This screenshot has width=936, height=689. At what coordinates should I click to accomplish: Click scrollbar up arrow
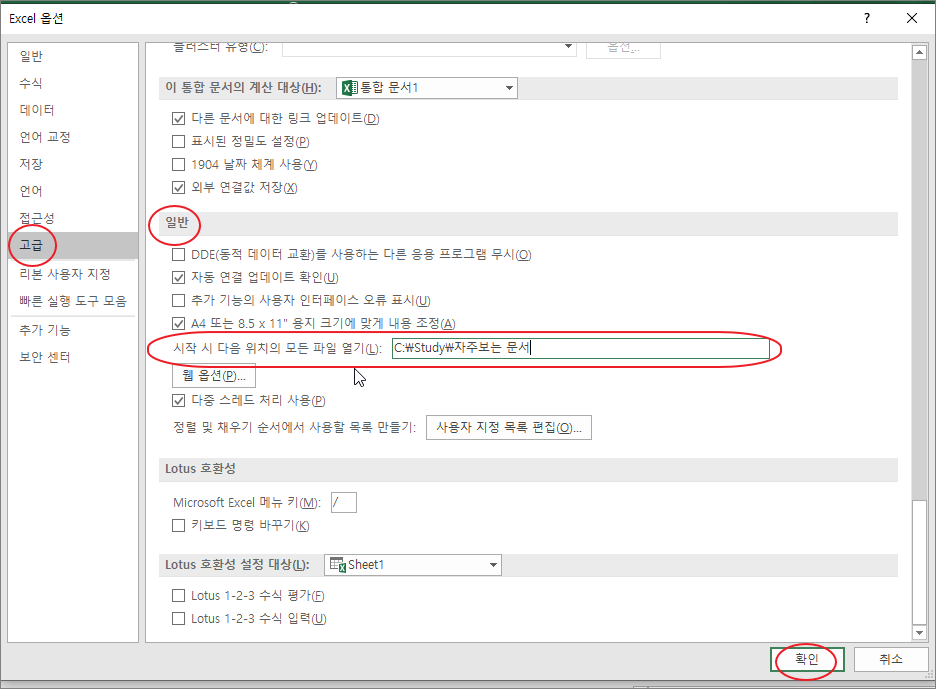(x=919, y=53)
